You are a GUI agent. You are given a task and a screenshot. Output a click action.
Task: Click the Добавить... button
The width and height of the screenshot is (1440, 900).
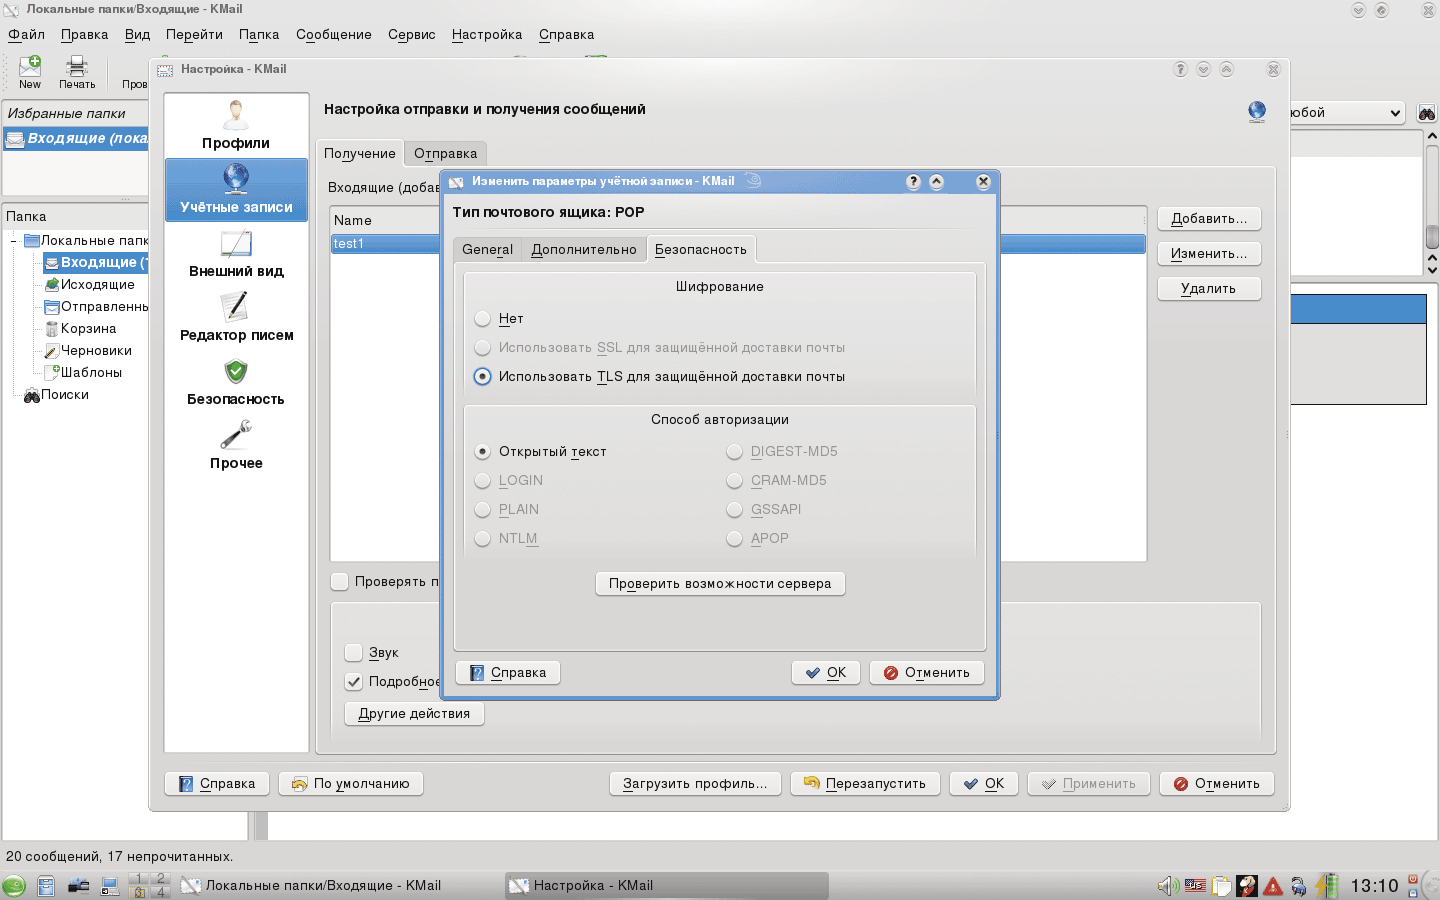pos(1209,218)
